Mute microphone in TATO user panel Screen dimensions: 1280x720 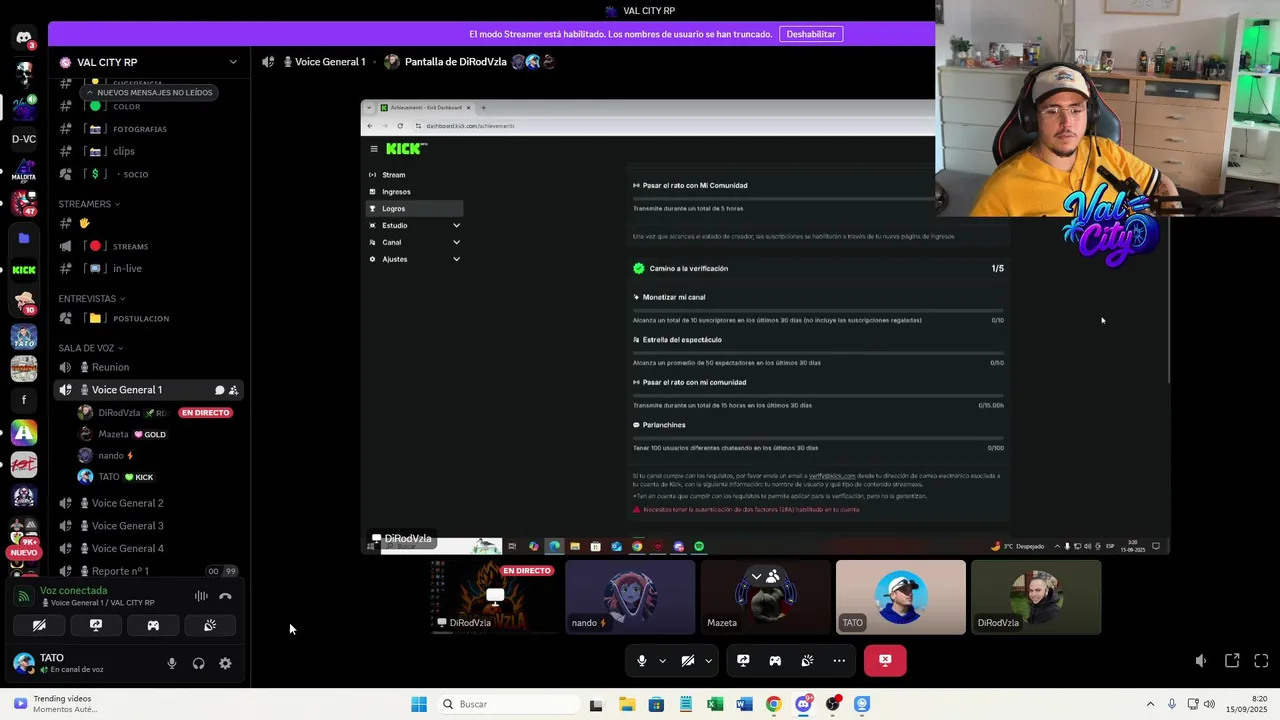pyautogui.click(x=172, y=663)
